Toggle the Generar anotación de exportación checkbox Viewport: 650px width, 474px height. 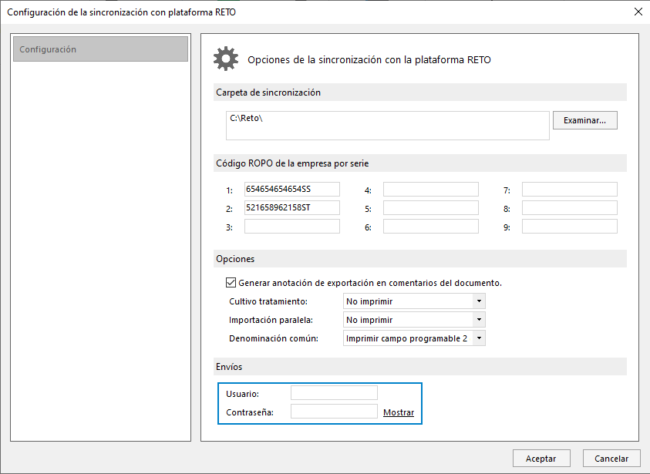point(232,282)
